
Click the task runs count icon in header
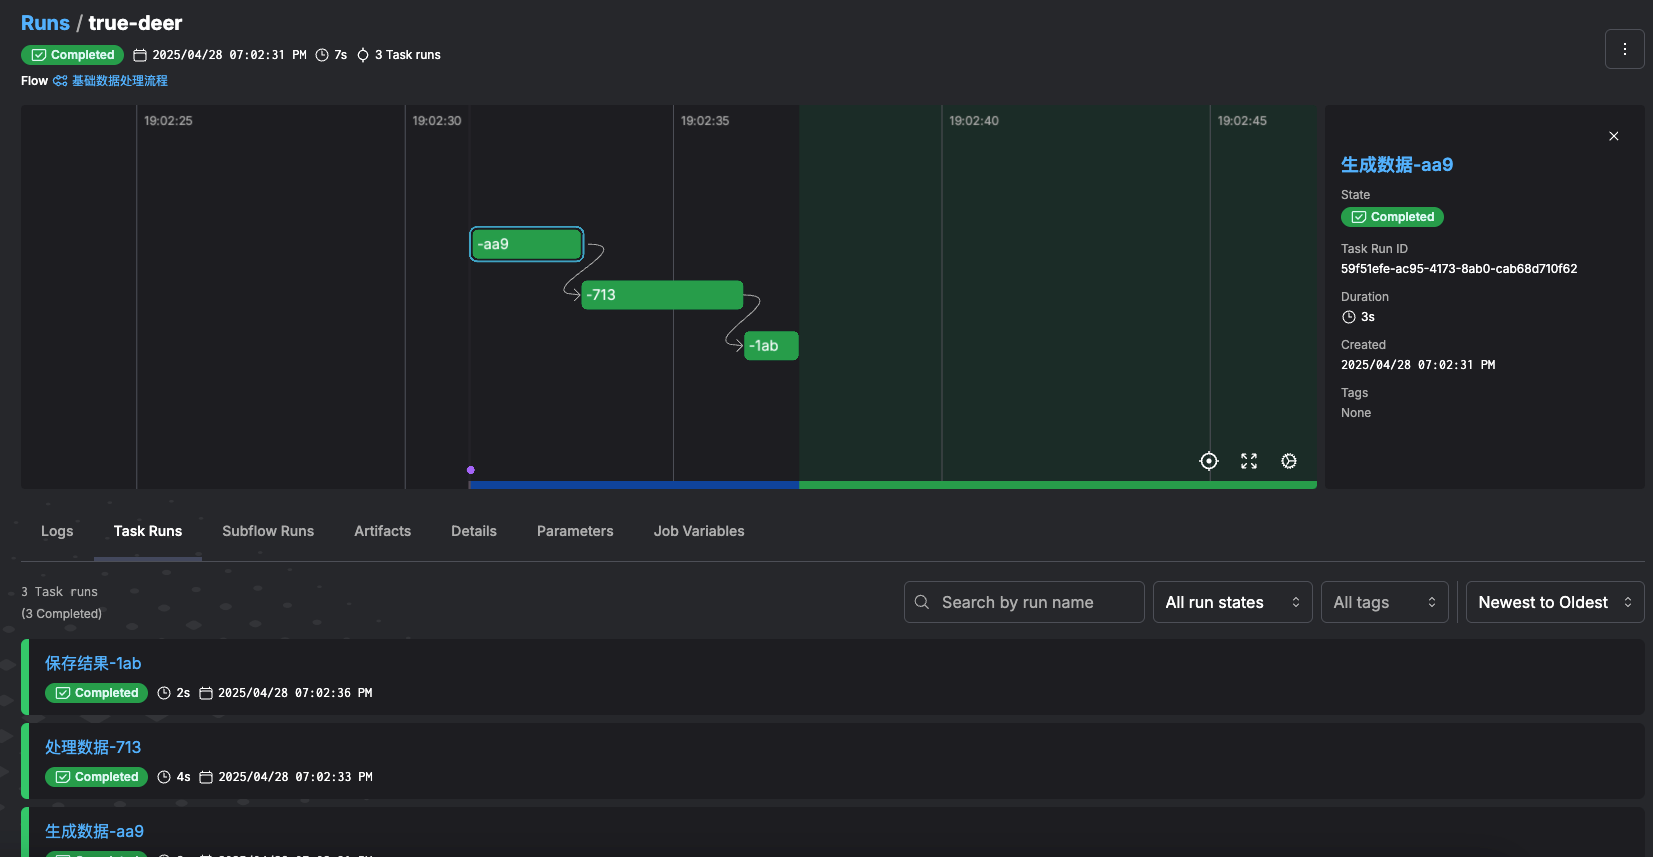pos(363,55)
